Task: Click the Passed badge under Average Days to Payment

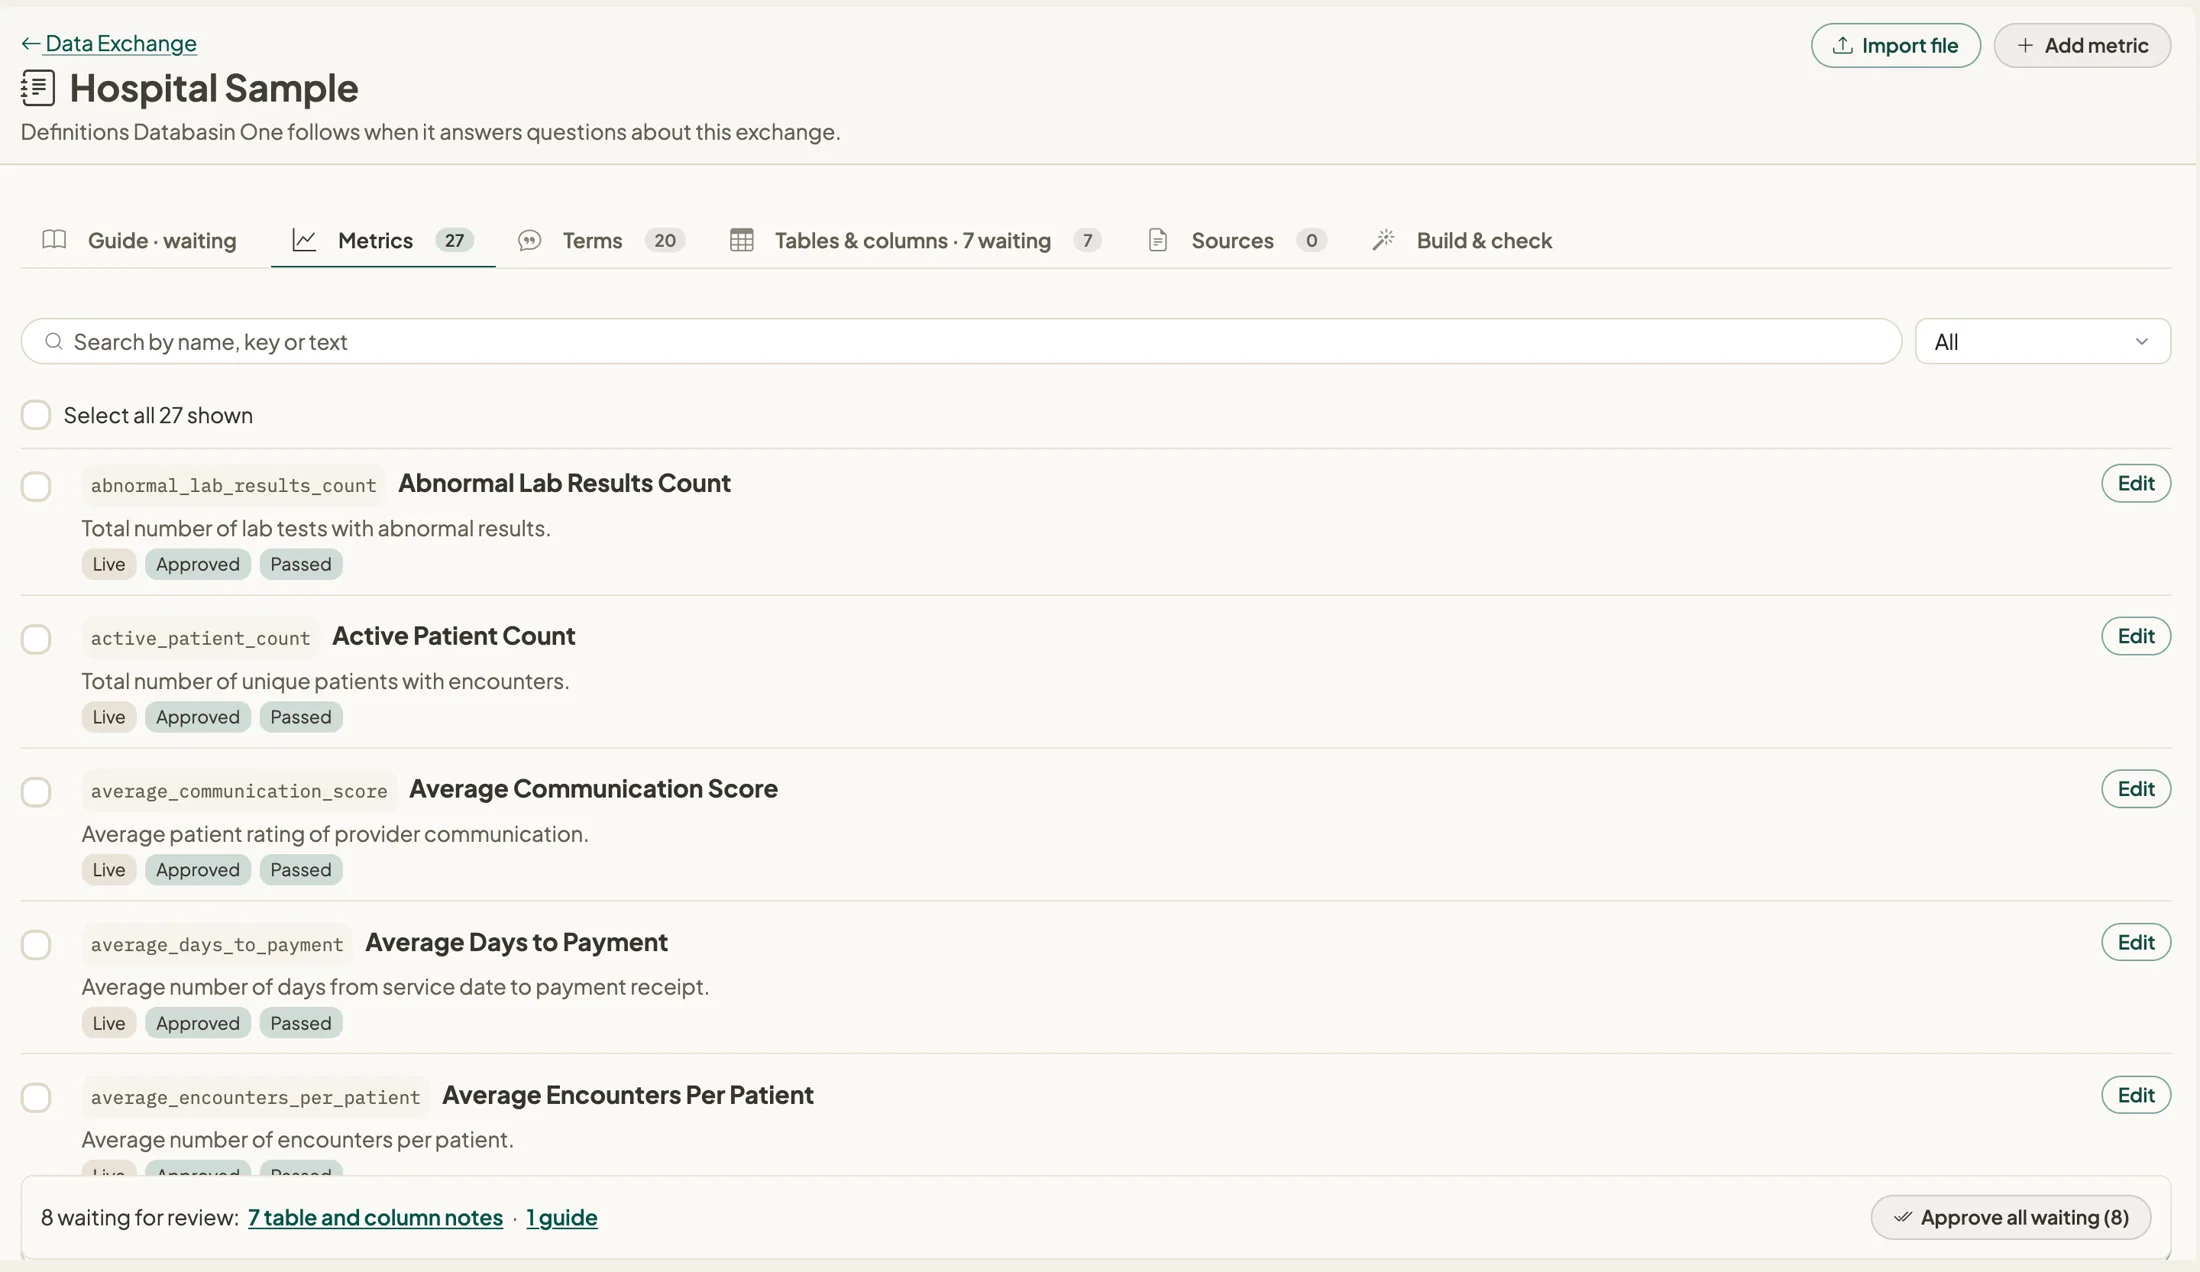Action: [301, 1023]
